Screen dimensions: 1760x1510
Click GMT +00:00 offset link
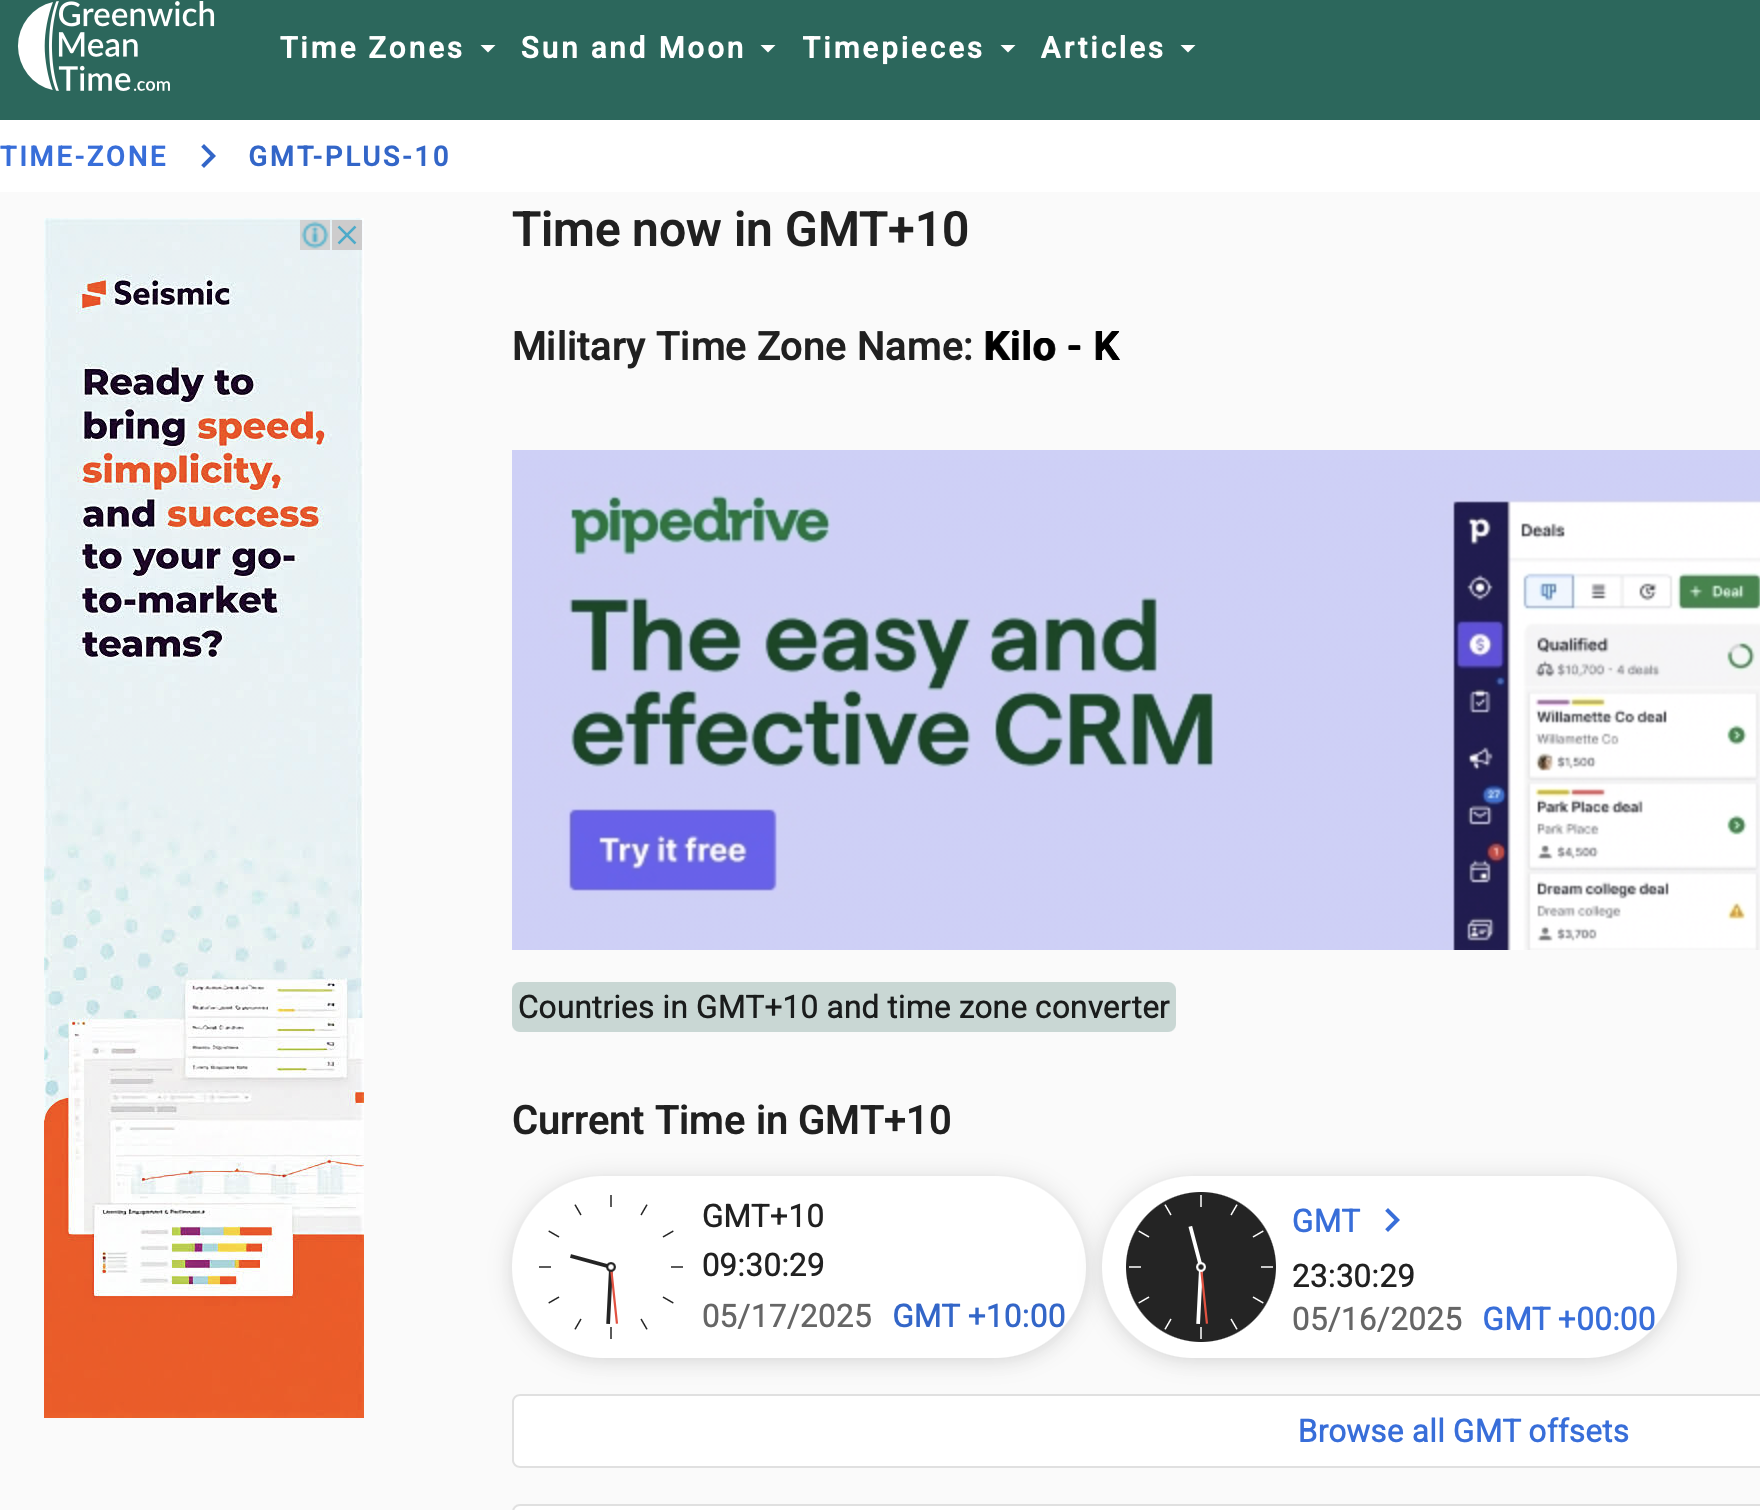tap(1568, 1319)
